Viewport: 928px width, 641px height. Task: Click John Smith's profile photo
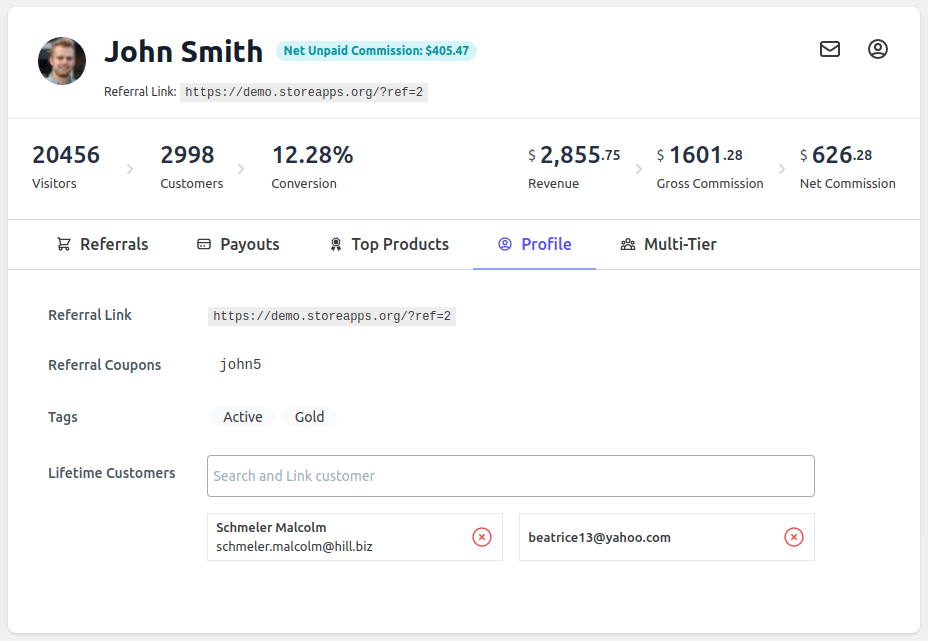pyautogui.click(x=62, y=61)
